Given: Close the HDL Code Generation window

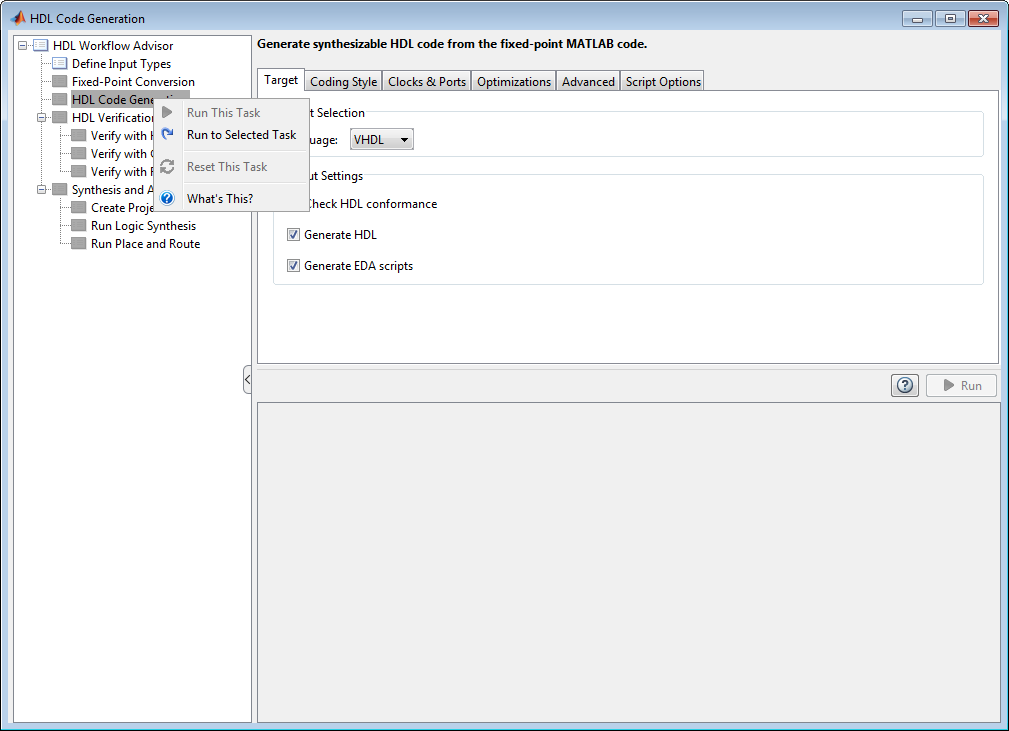Looking at the screenshot, I should [983, 19].
